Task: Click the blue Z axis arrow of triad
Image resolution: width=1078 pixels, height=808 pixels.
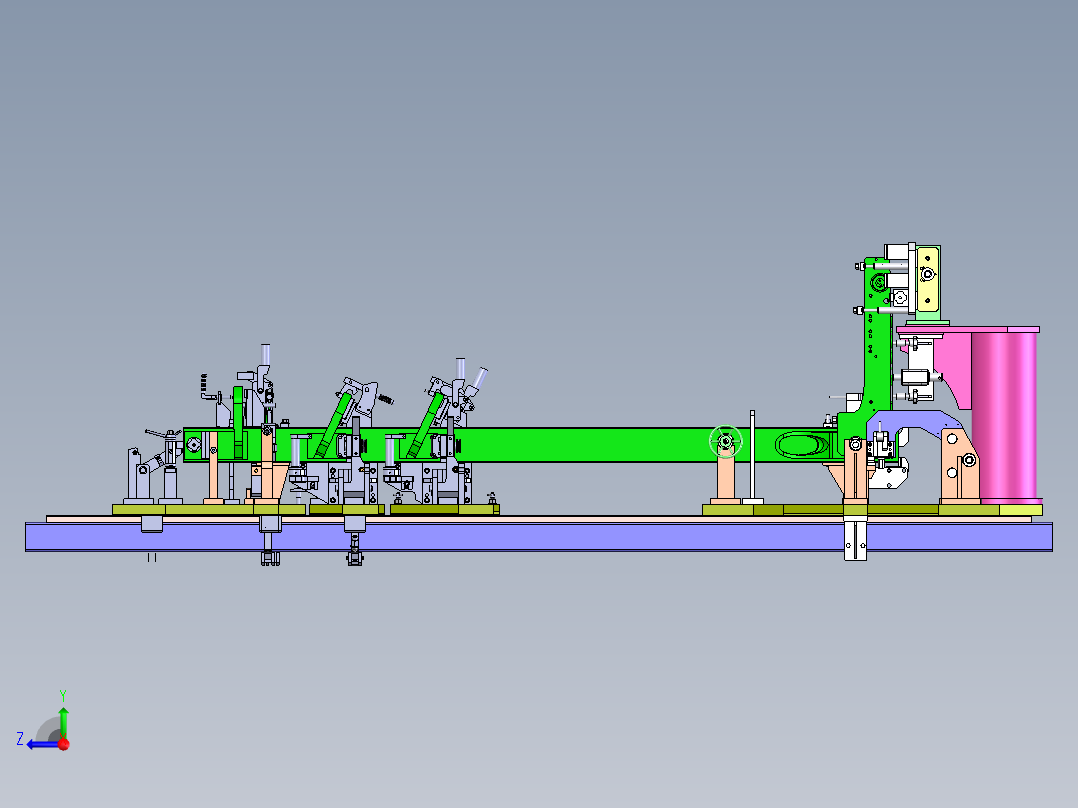Action: click(x=43, y=745)
